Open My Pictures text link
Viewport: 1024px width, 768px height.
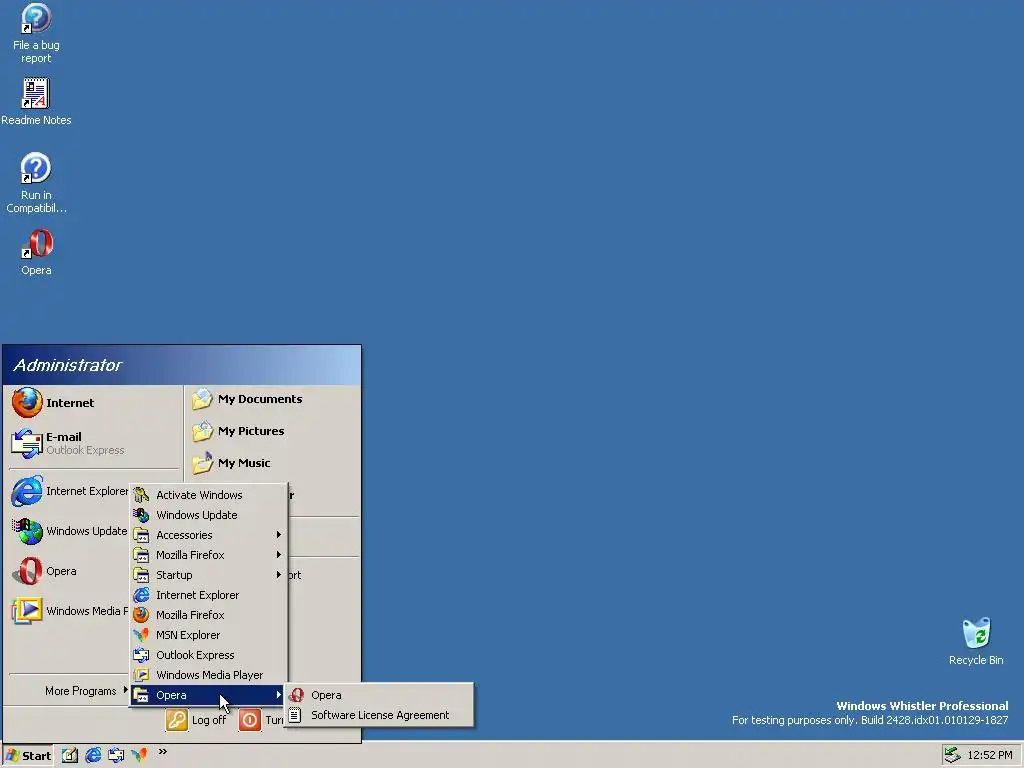(x=251, y=431)
